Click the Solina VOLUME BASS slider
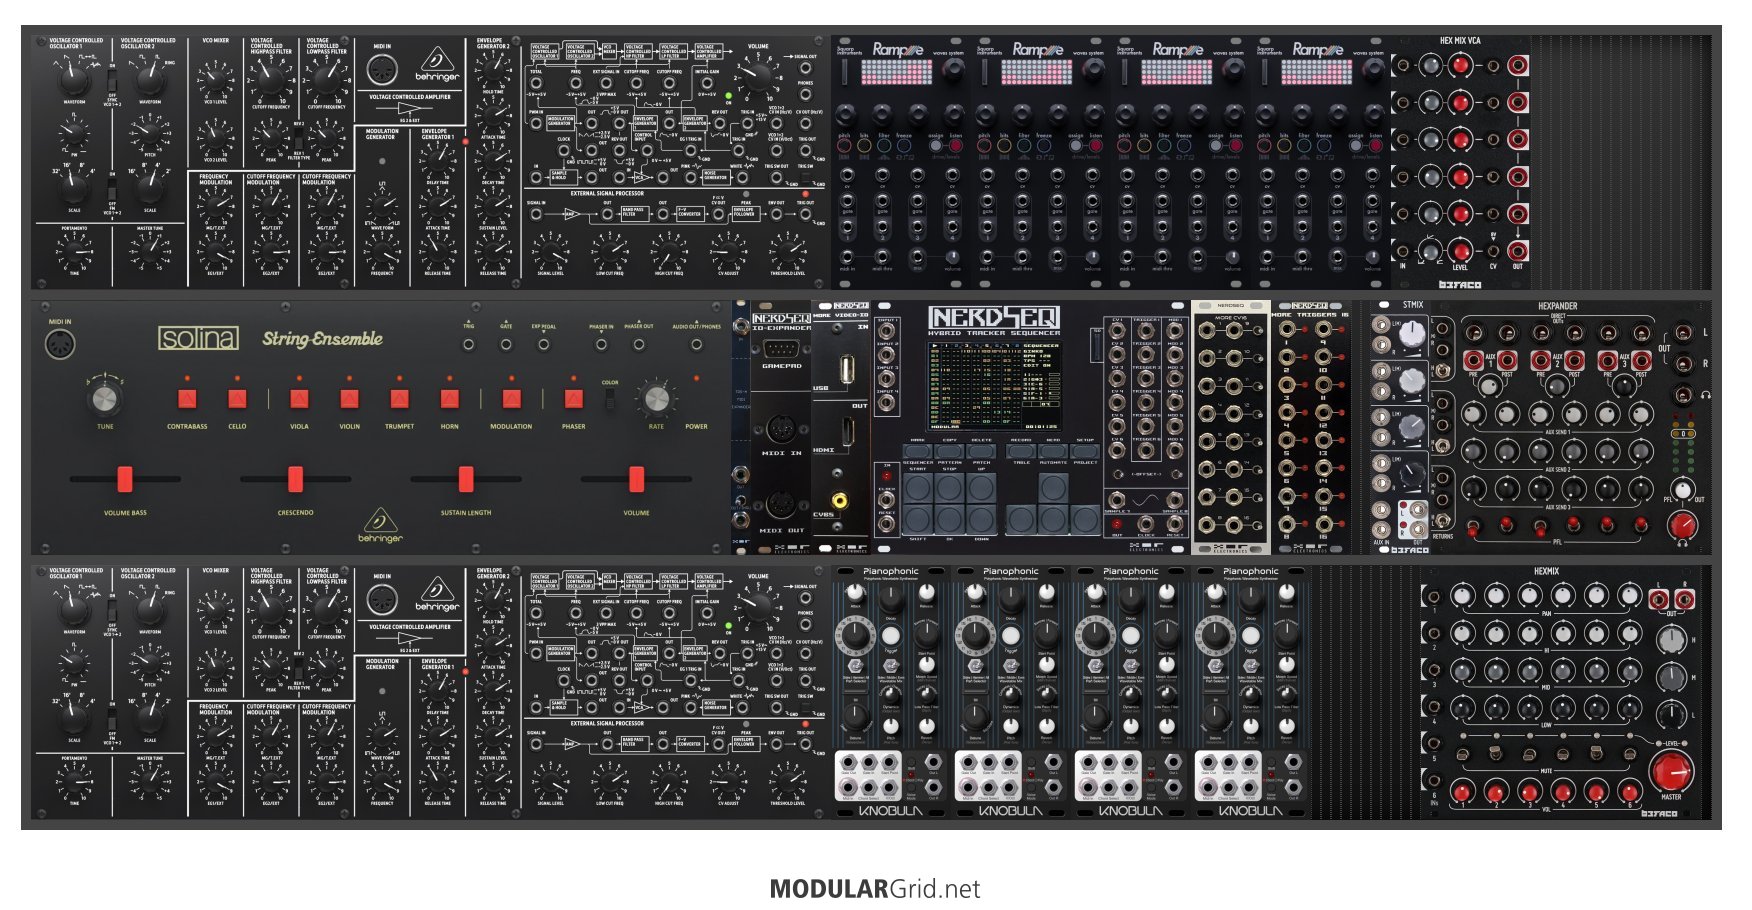This screenshot has height=910, width=1752. [125, 479]
